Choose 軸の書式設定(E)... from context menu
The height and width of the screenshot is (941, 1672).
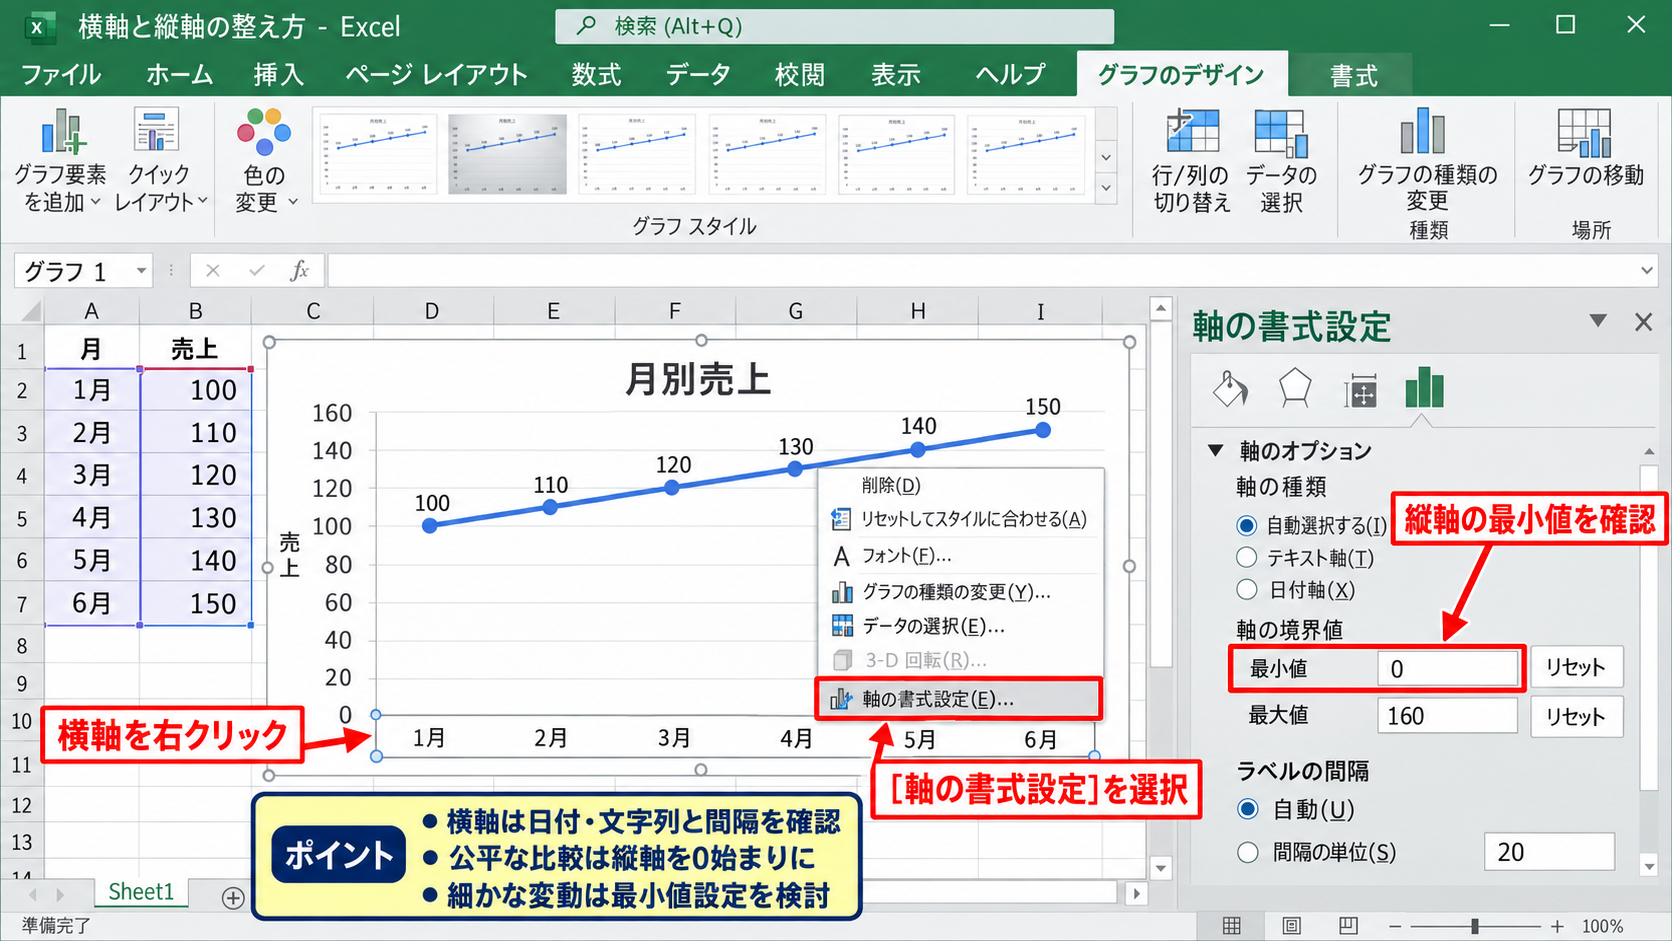point(959,699)
